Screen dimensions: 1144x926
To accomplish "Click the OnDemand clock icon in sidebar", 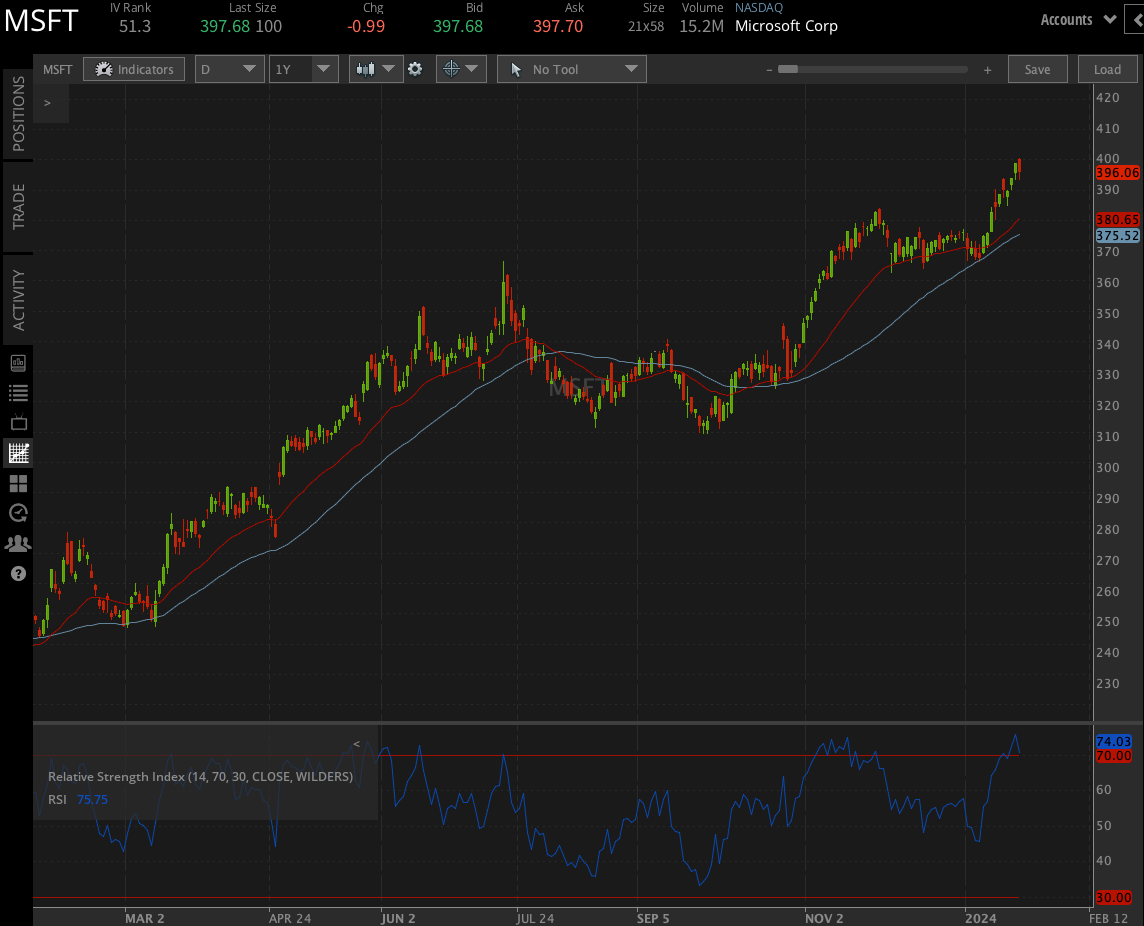I will click(x=18, y=512).
